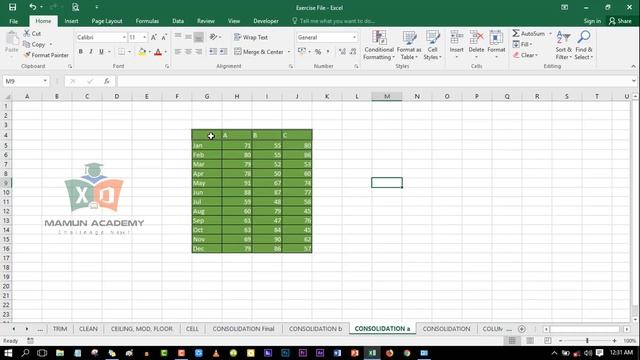
Task: Open the Calibri font name dropdown
Action: click(124, 37)
